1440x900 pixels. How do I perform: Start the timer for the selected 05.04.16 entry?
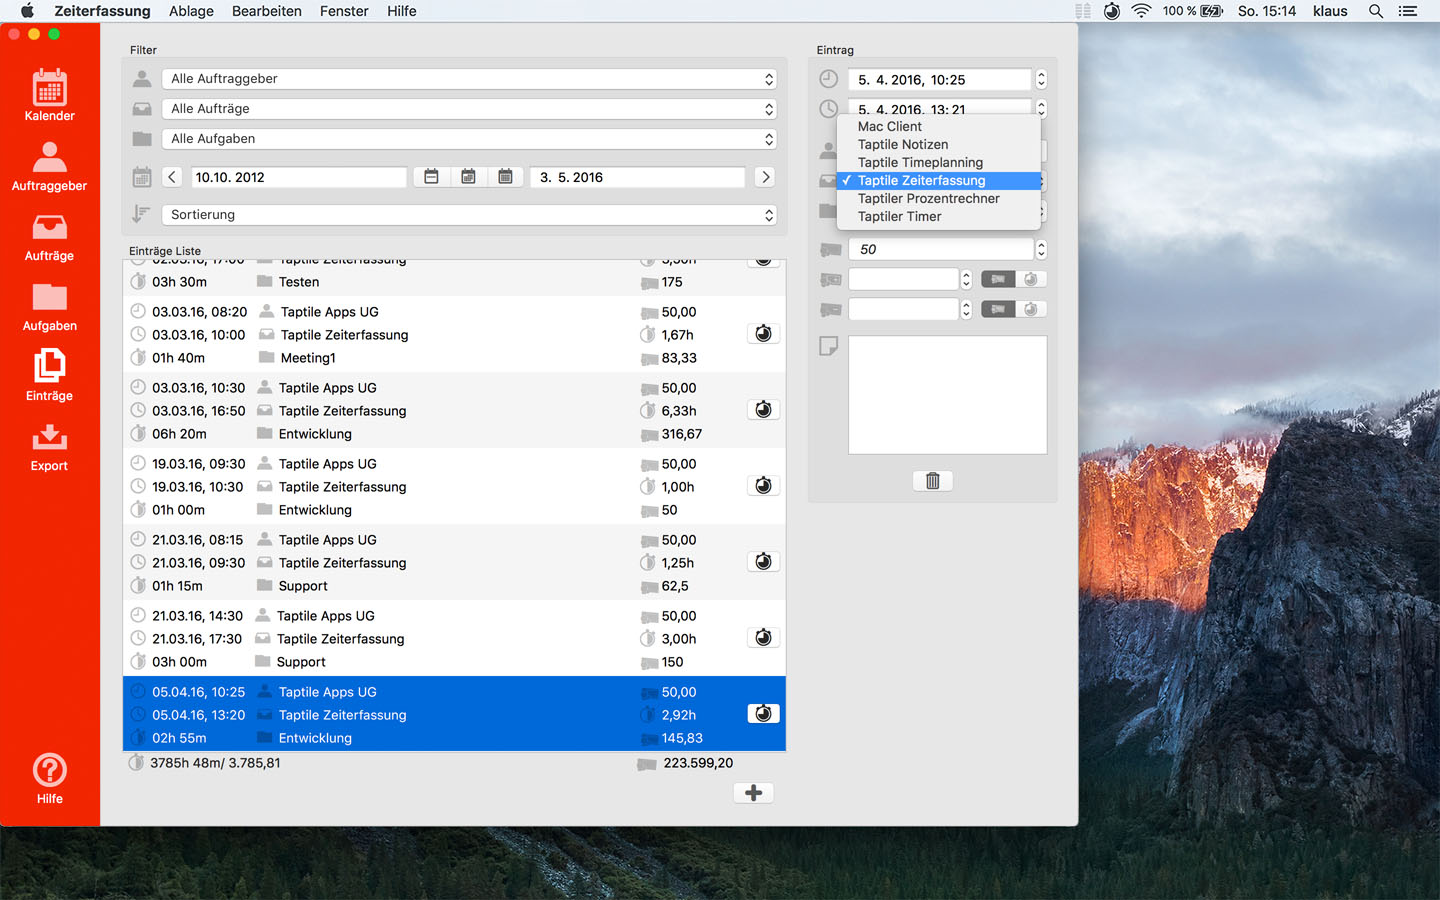[763, 713]
